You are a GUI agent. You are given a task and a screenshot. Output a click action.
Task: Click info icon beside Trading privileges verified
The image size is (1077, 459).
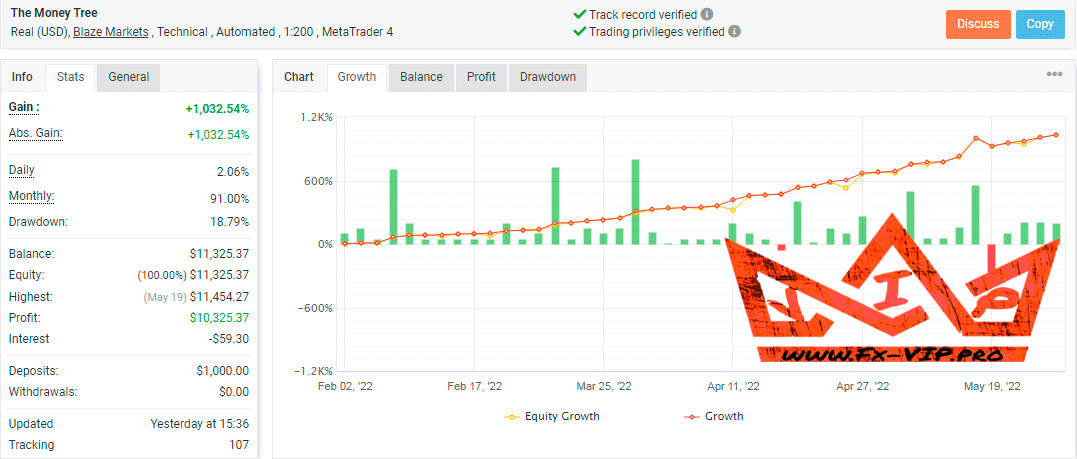(735, 31)
